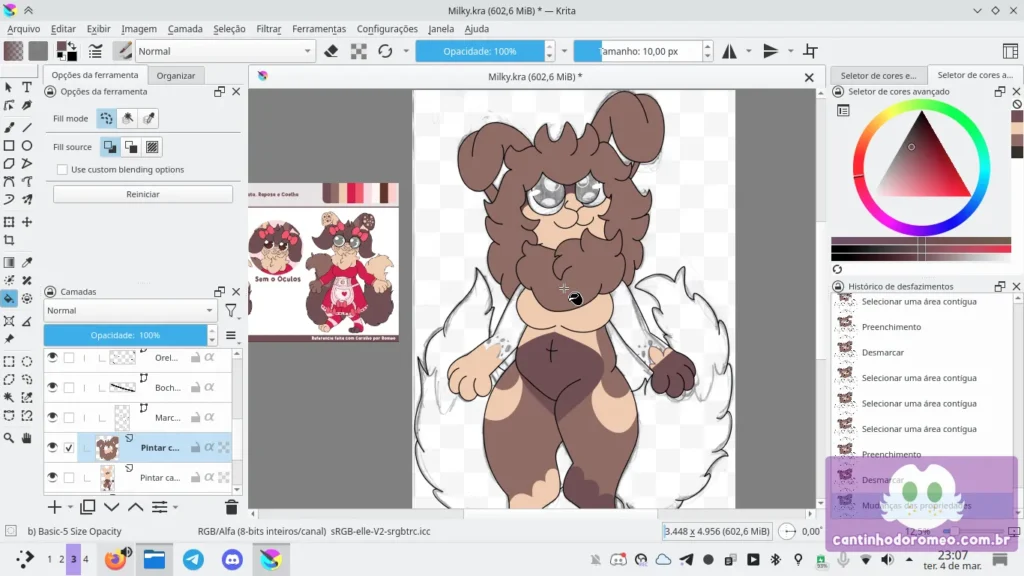Activate wrap around mode icon
The image size is (1024, 576).
810,51
